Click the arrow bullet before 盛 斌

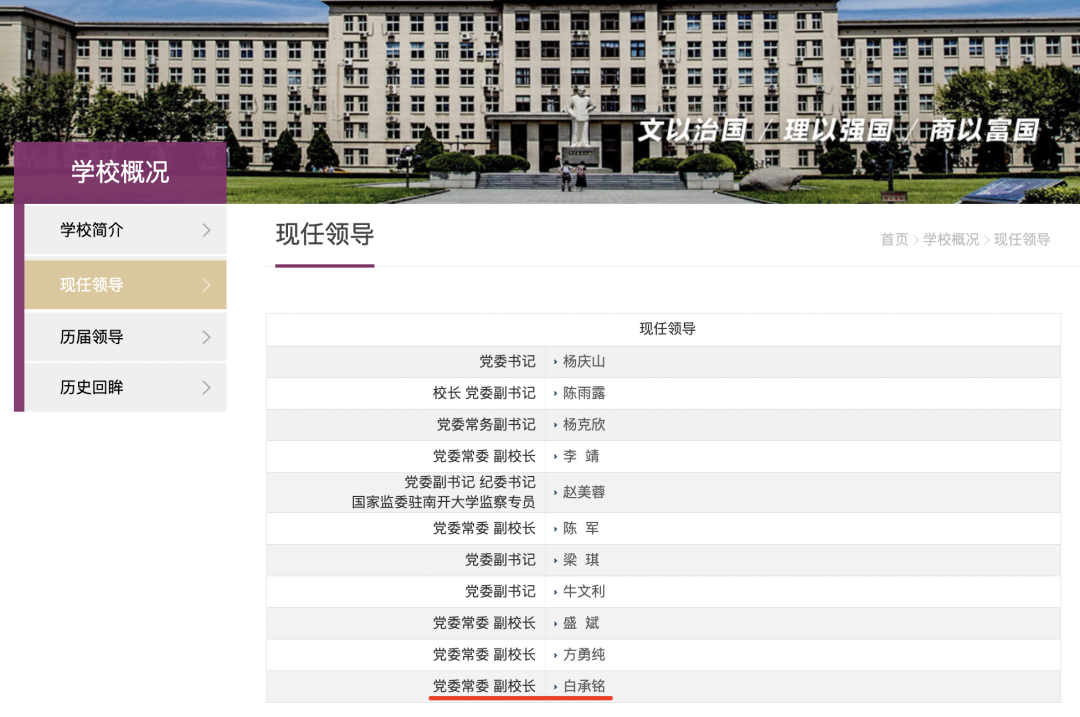(556, 623)
